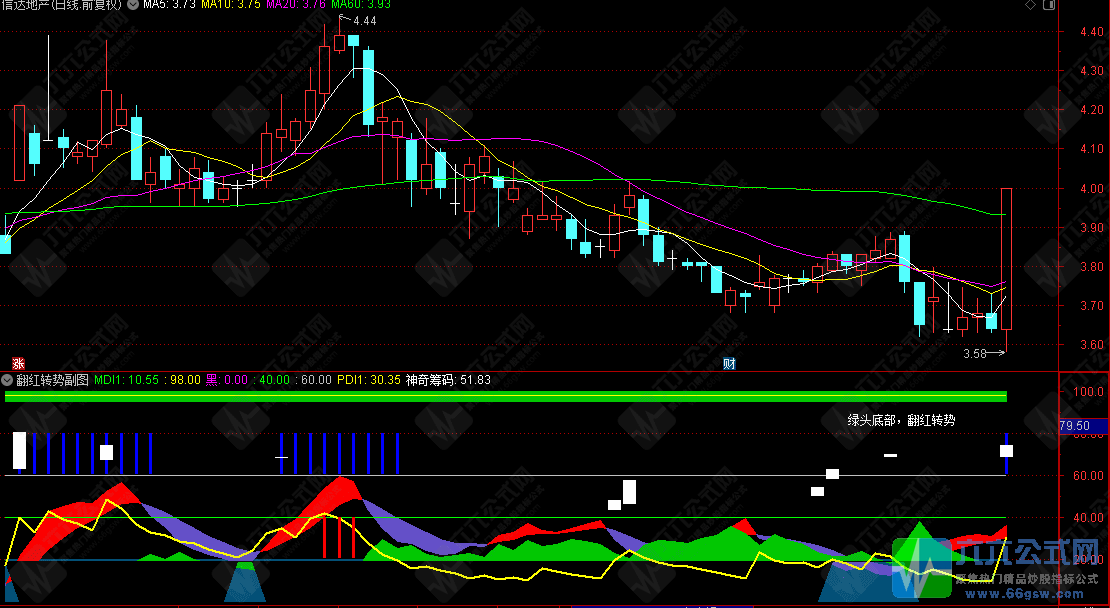Select the last large red candlestick
1110x608 pixels.
point(1006,258)
